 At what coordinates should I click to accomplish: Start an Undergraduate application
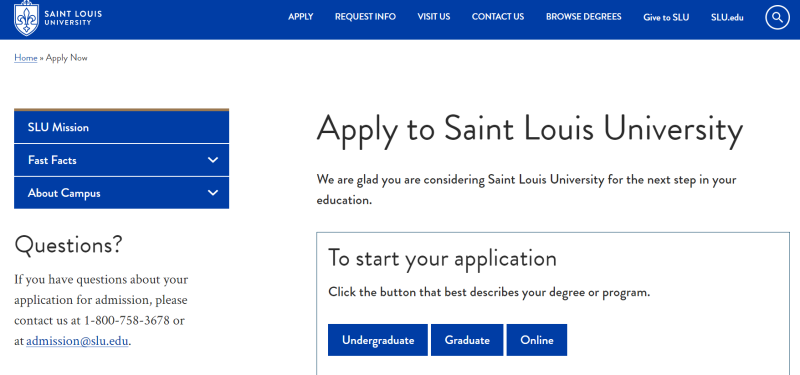click(x=378, y=340)
